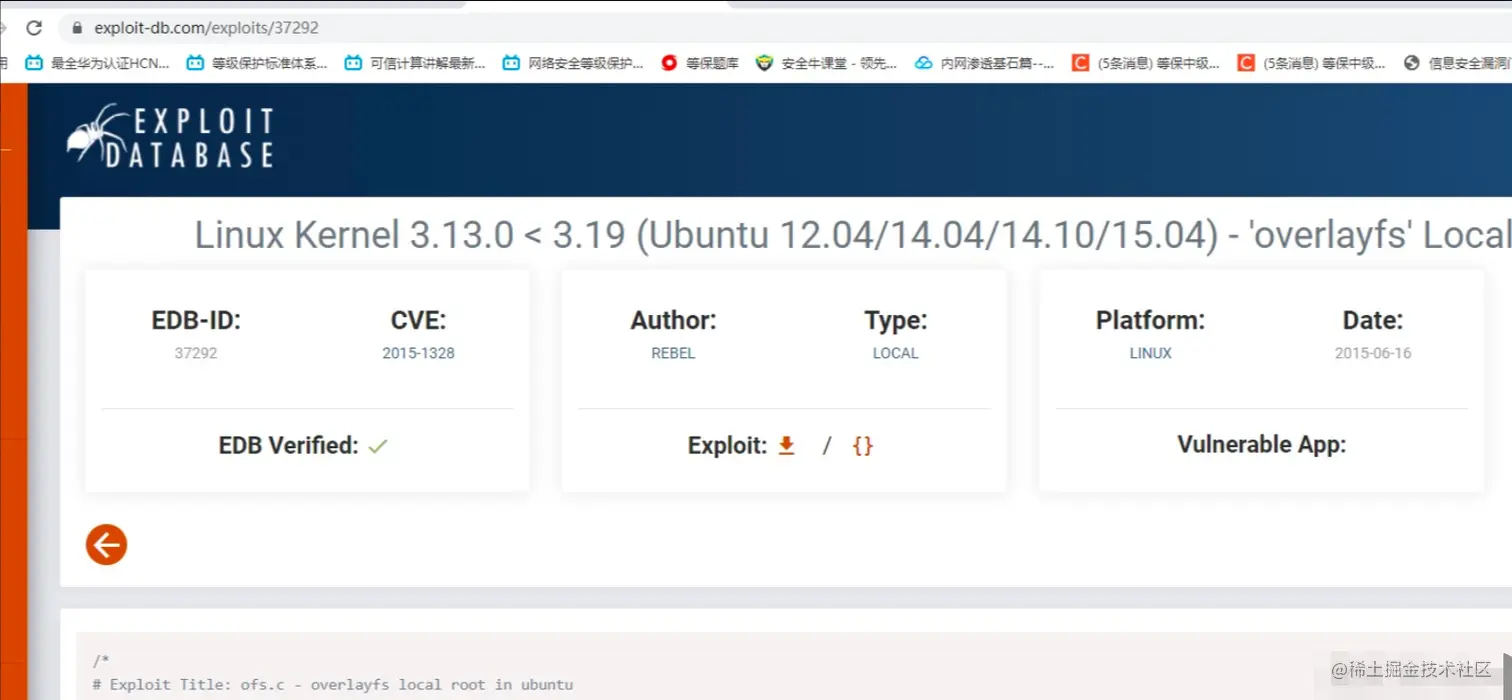Viewport: 1512px width, 700px height.
Task: Click the exploit title heading
Action: pyautogui.click(x=853, y=235)
